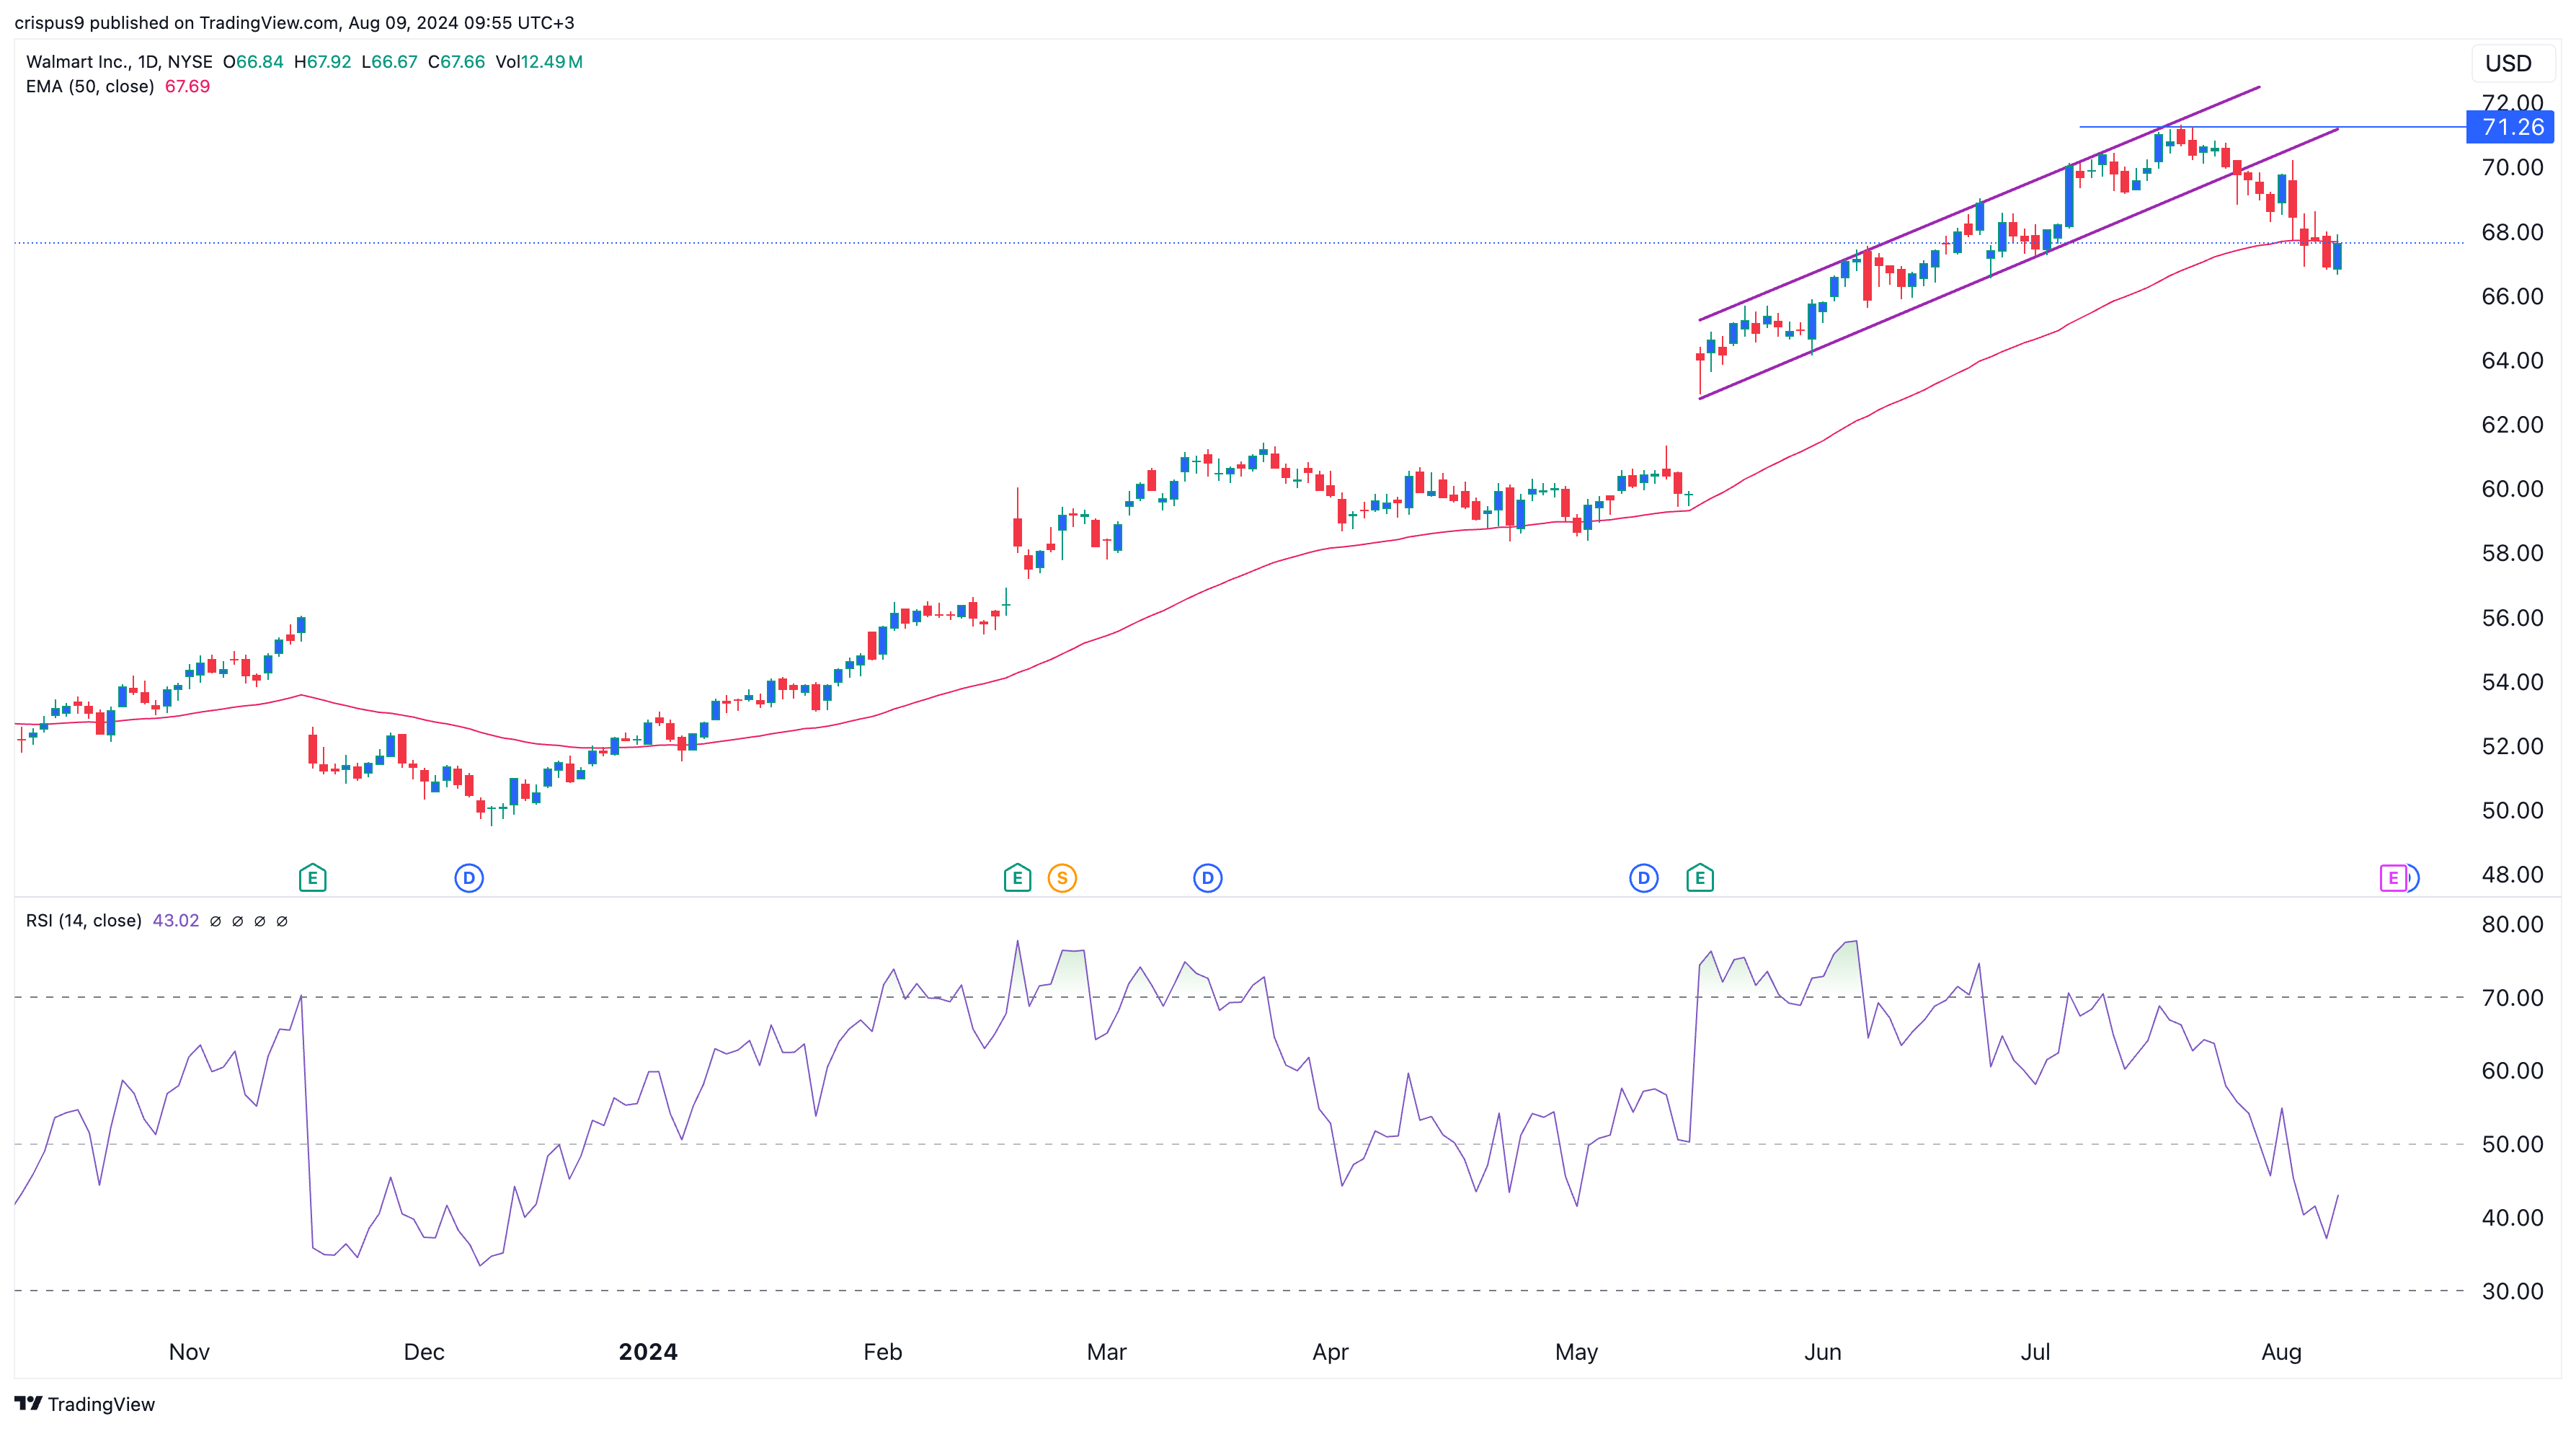The image size is (2576, 1429).
Task: Click the May label on time axis
Action: point(1577,1352)
